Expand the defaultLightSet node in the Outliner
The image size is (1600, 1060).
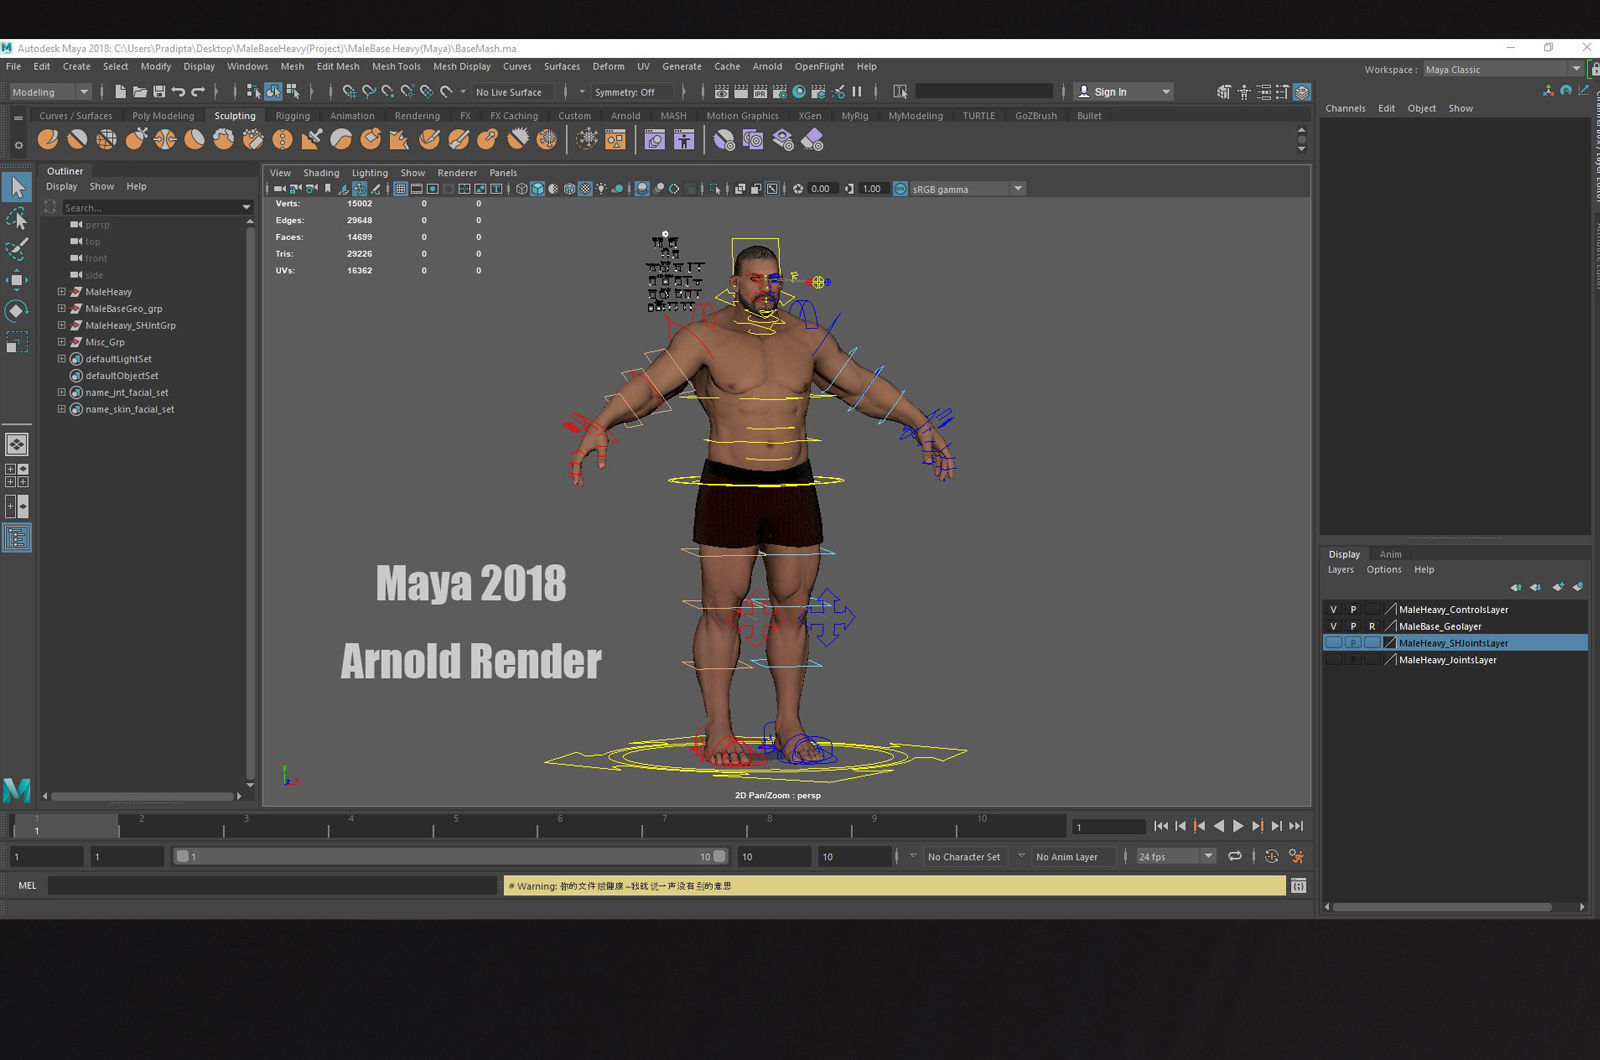pos(61,359)
